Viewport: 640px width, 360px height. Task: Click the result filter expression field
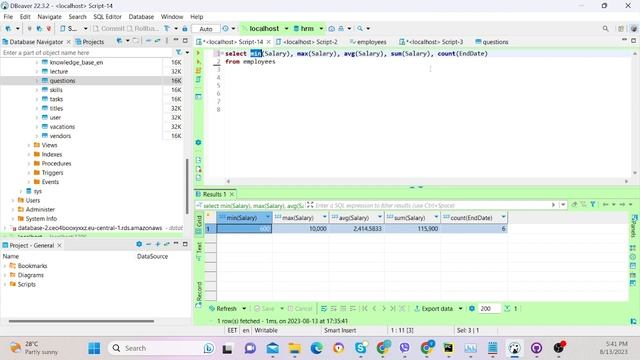coord(433,205)
